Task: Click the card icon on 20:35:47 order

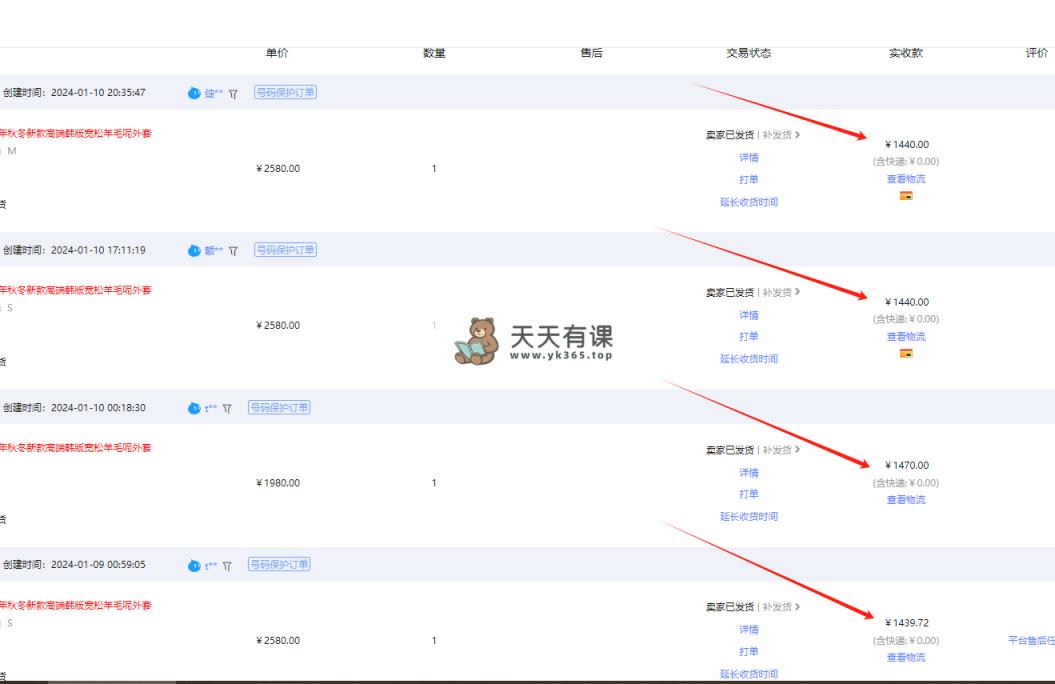Action: (x=906, y=196)
